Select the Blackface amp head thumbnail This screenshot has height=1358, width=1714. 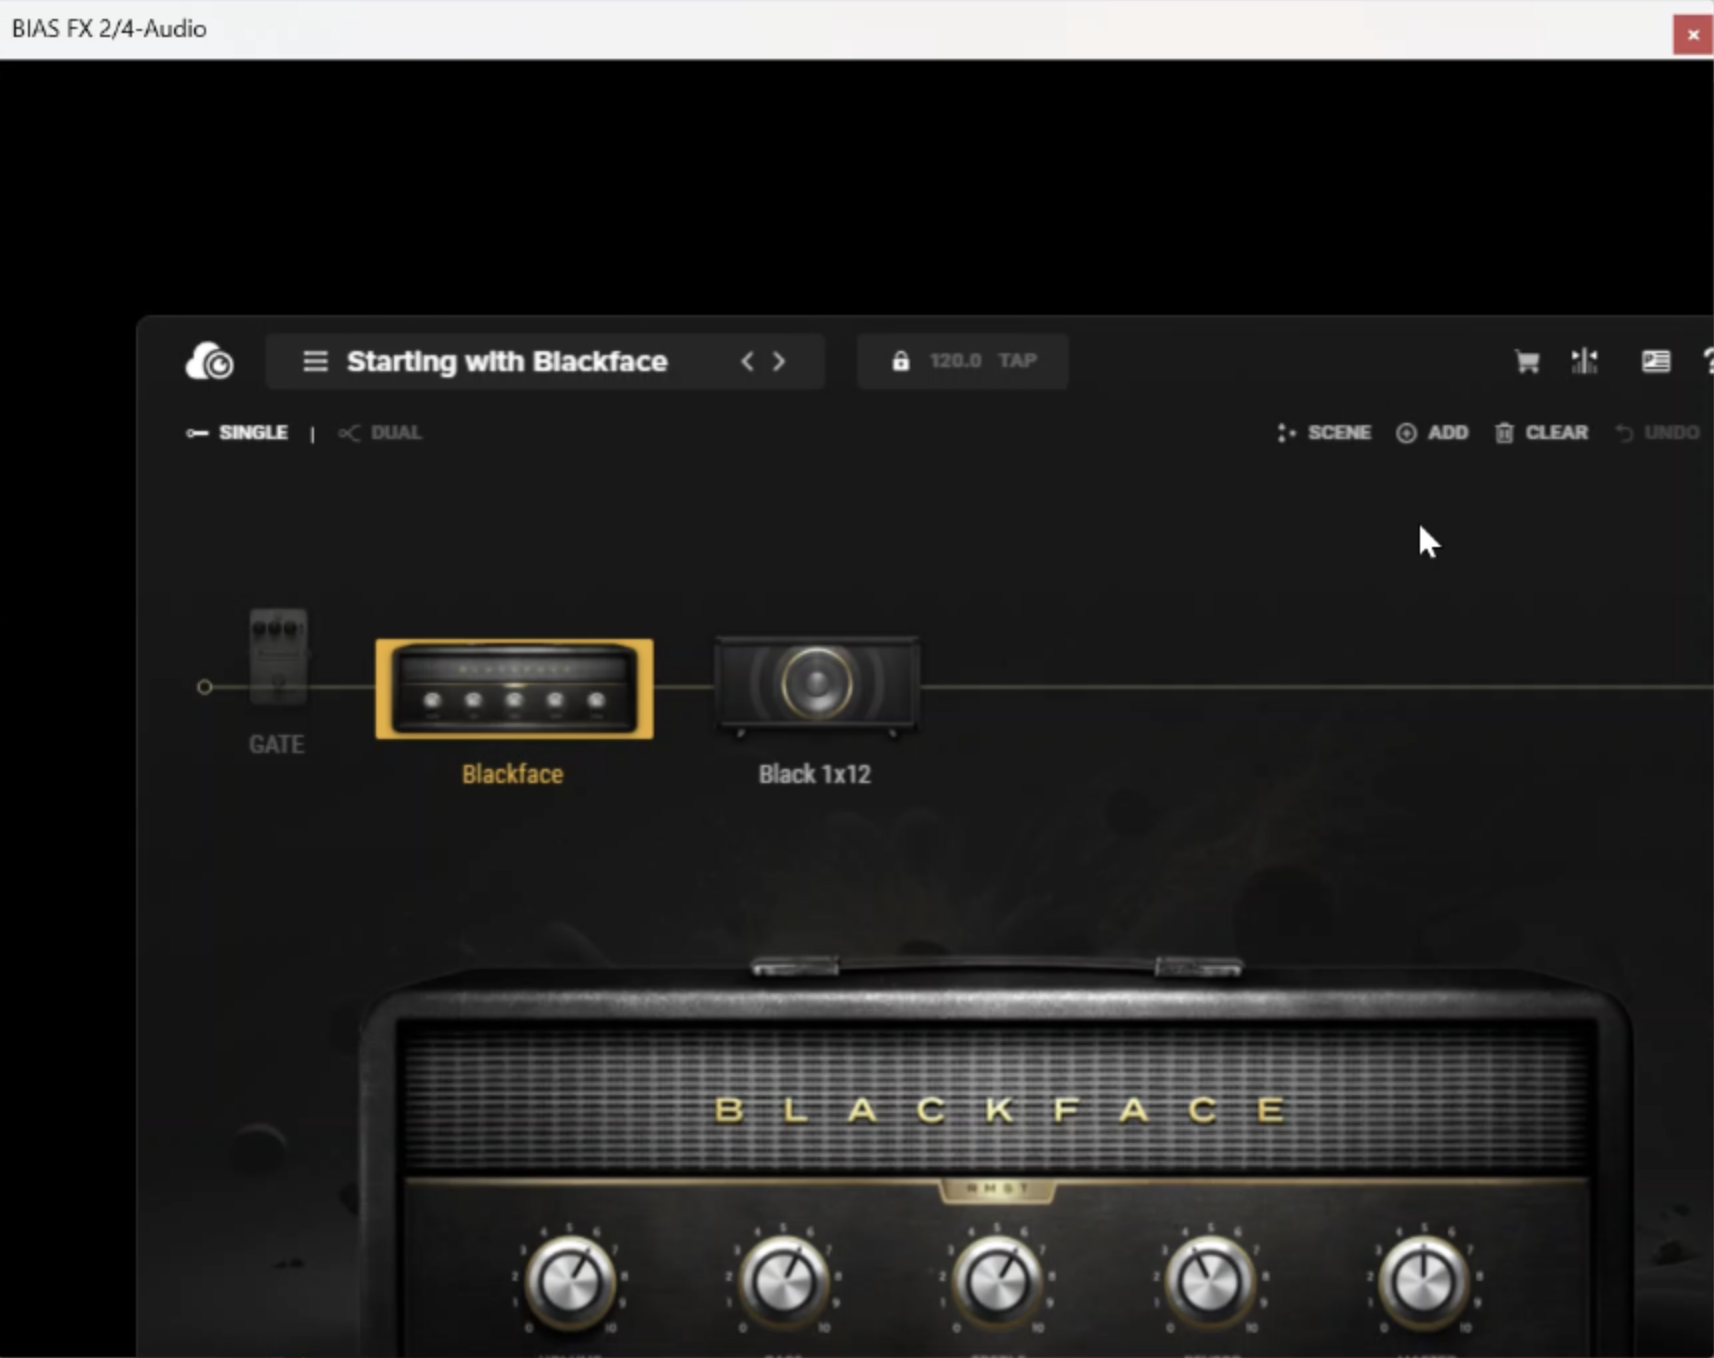514,689
